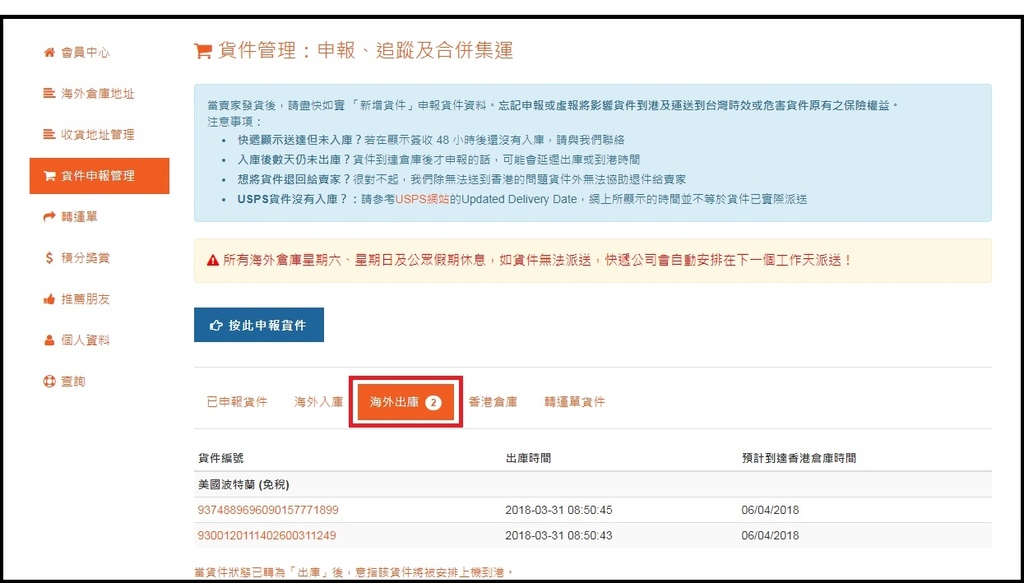This screenshot has width=1024, height=583.
Task: Click the lifebuoy icon beside 查詢
Action: click(48, 382)
